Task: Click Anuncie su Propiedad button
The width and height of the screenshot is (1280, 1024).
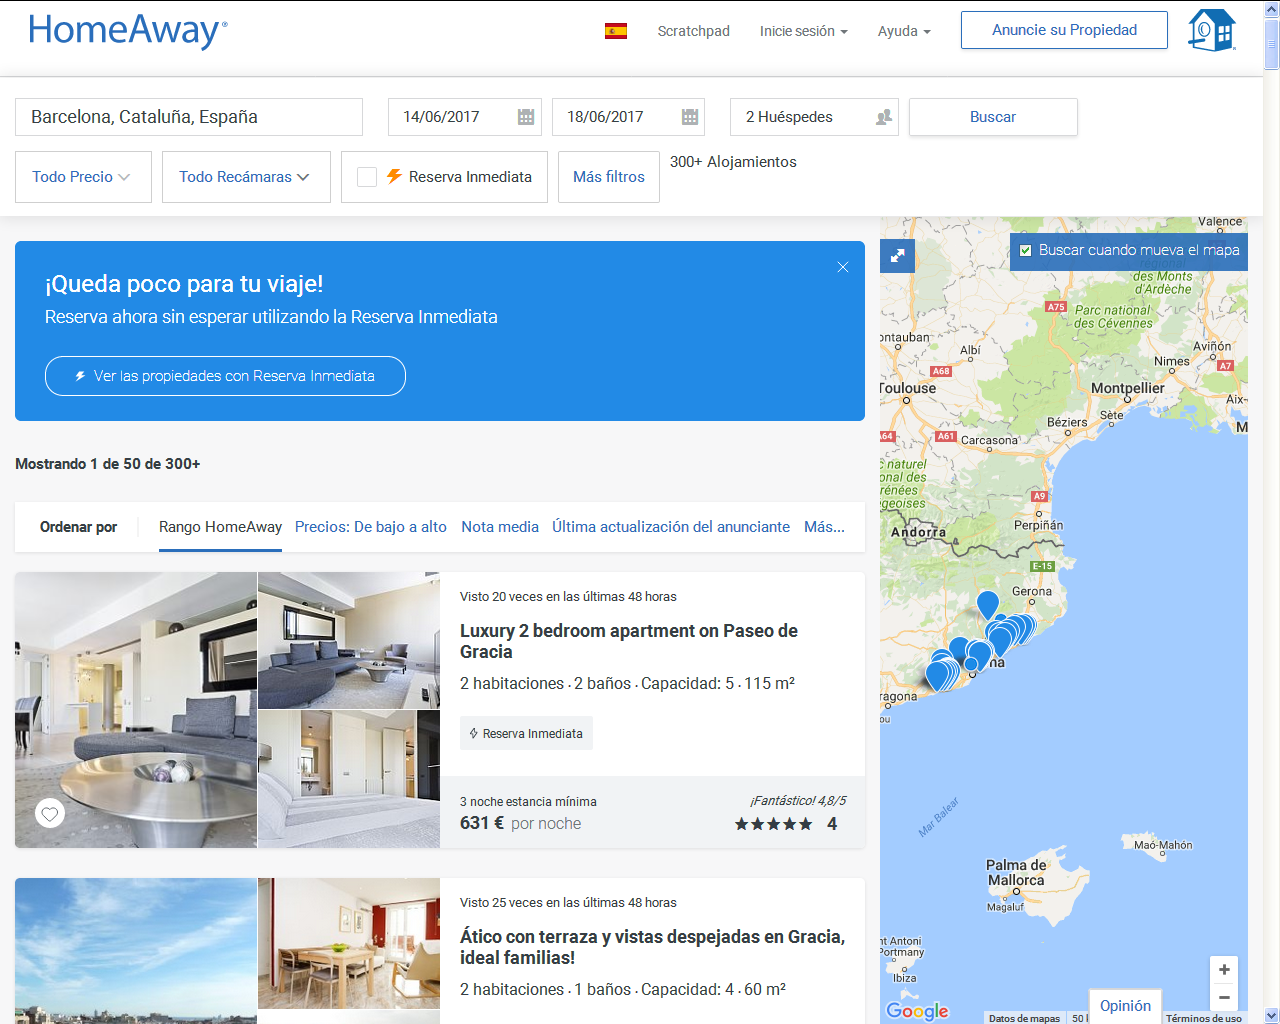Action: click(1064, 30)
